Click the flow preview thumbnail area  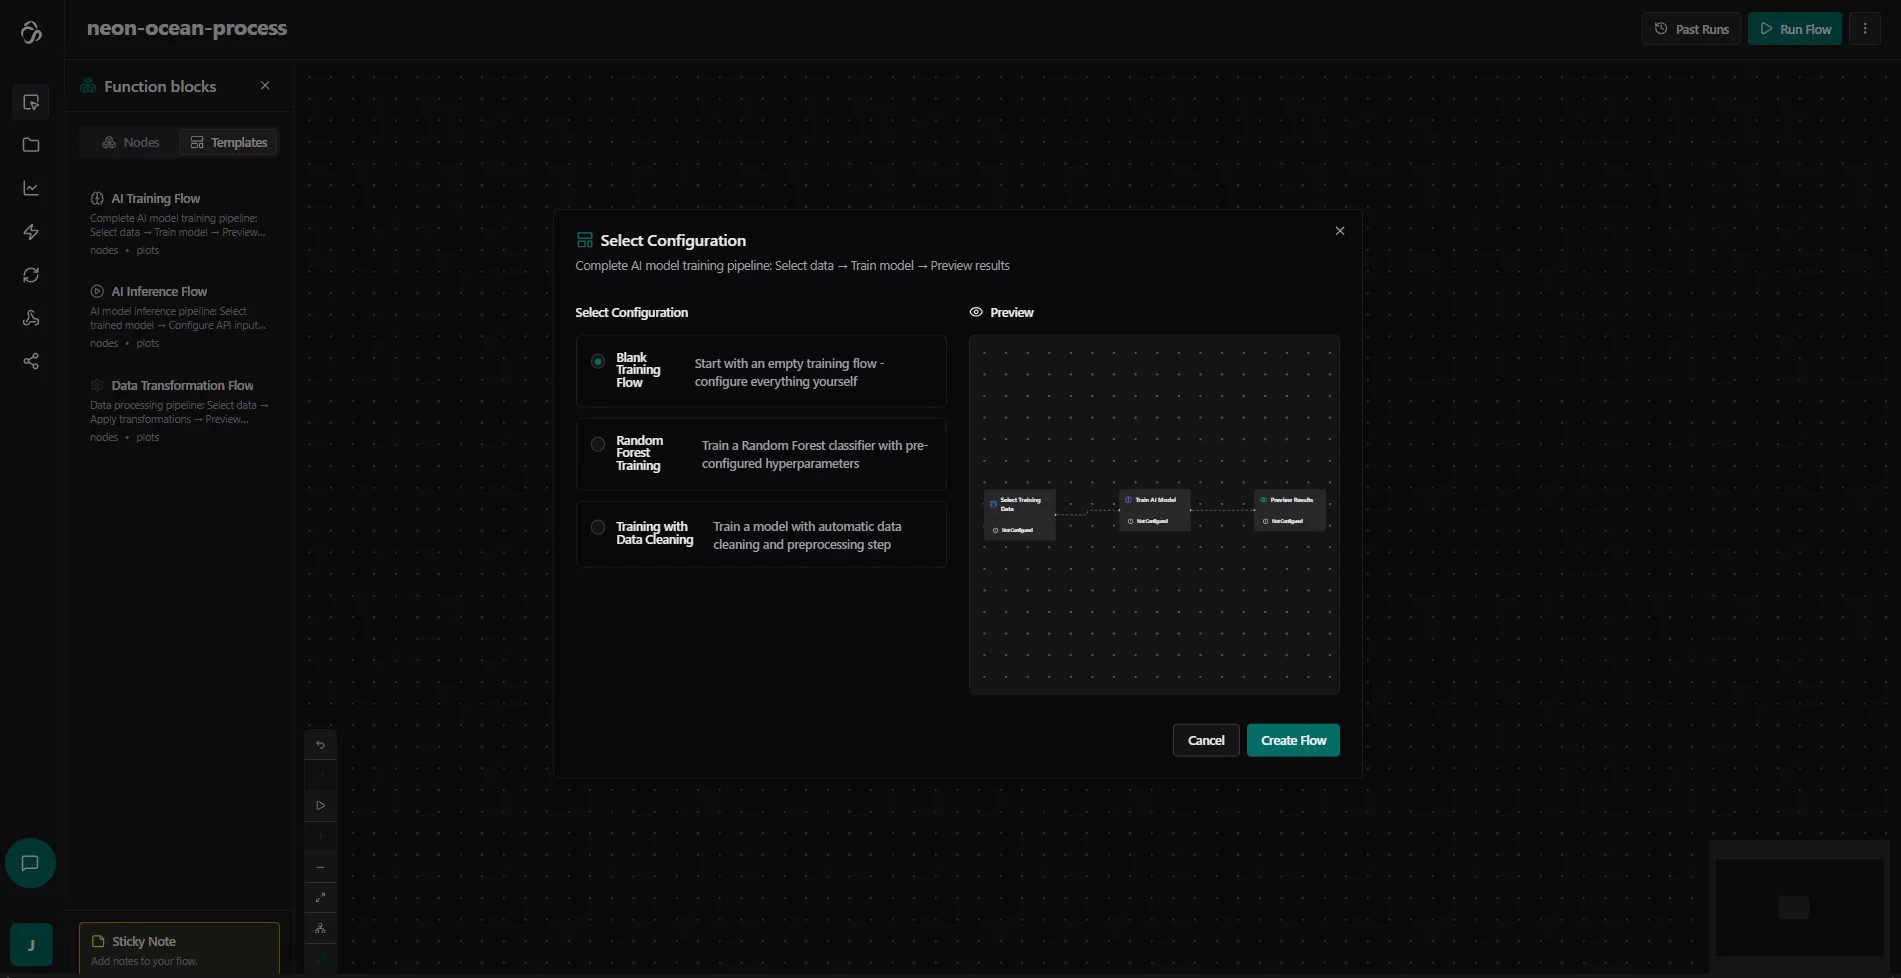(1154, 514)
